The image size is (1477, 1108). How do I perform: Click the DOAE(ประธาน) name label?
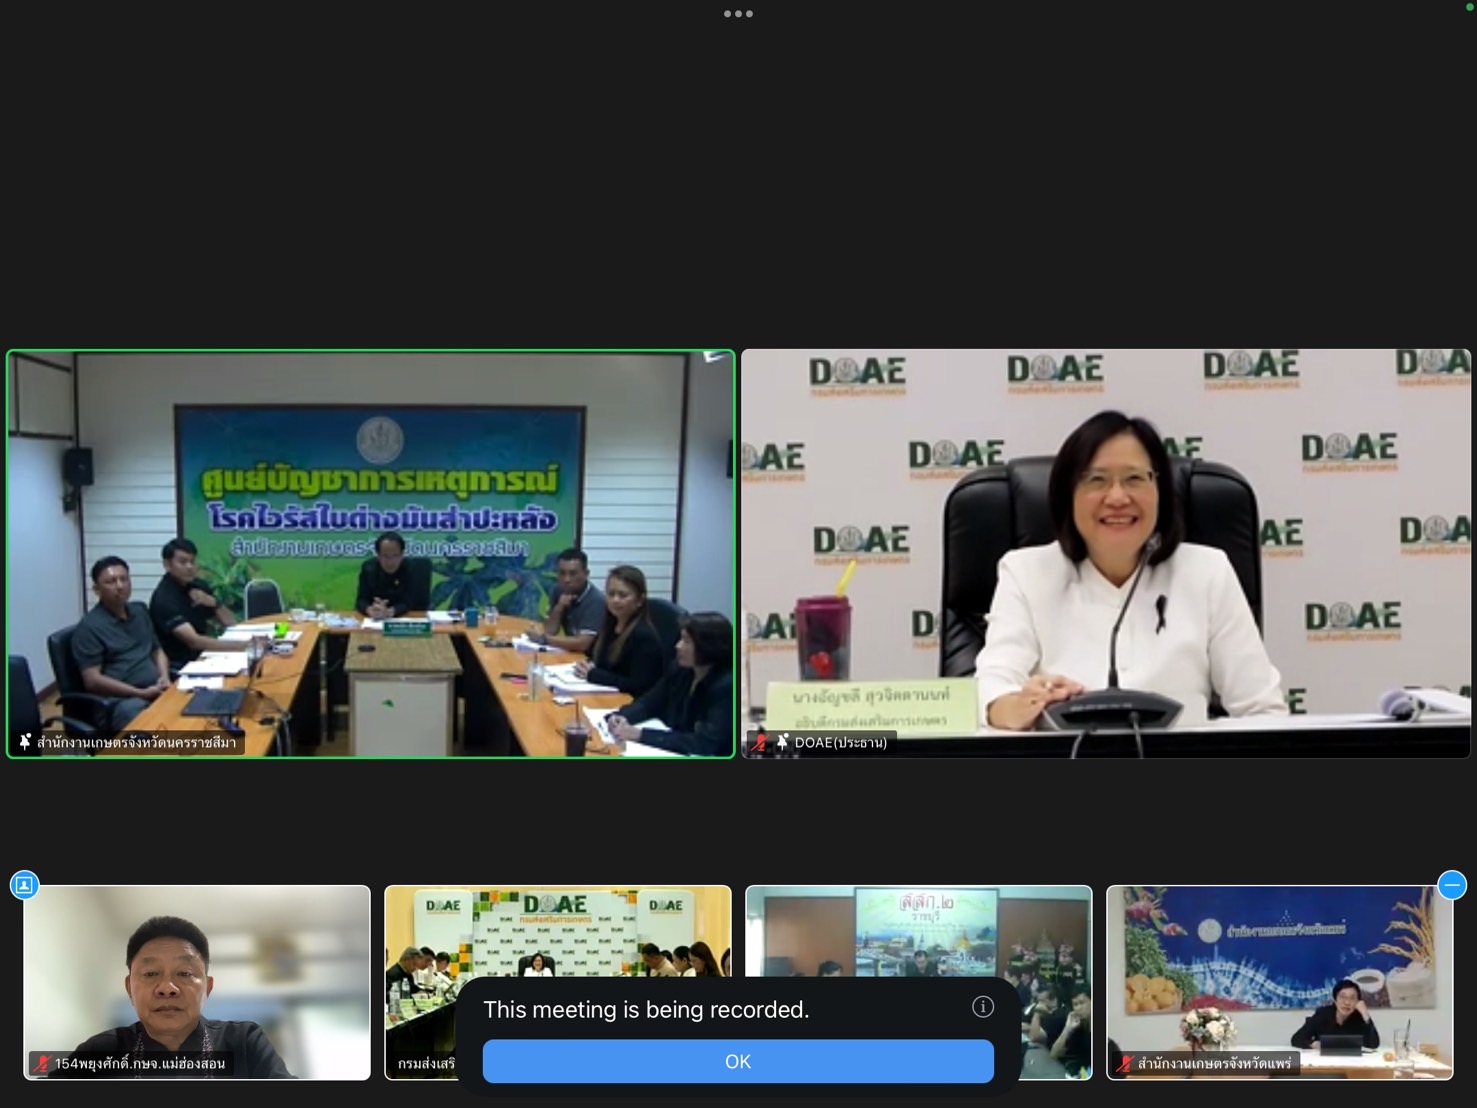(x=840, y=742)
